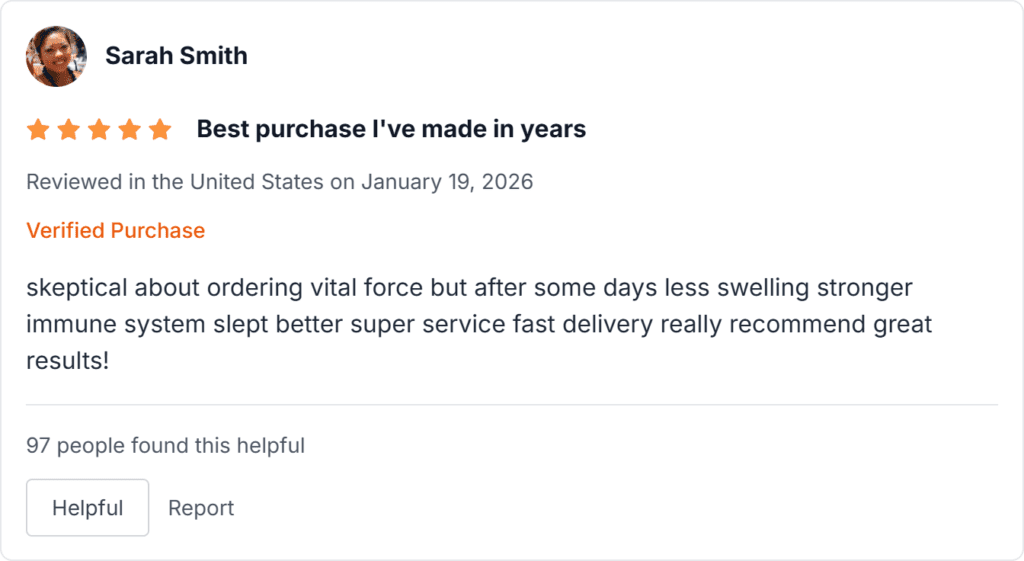Screen dimensions: 1024x561
Task: Open Sarah Smith's profile picture
Action: click(x=56, y=56)
